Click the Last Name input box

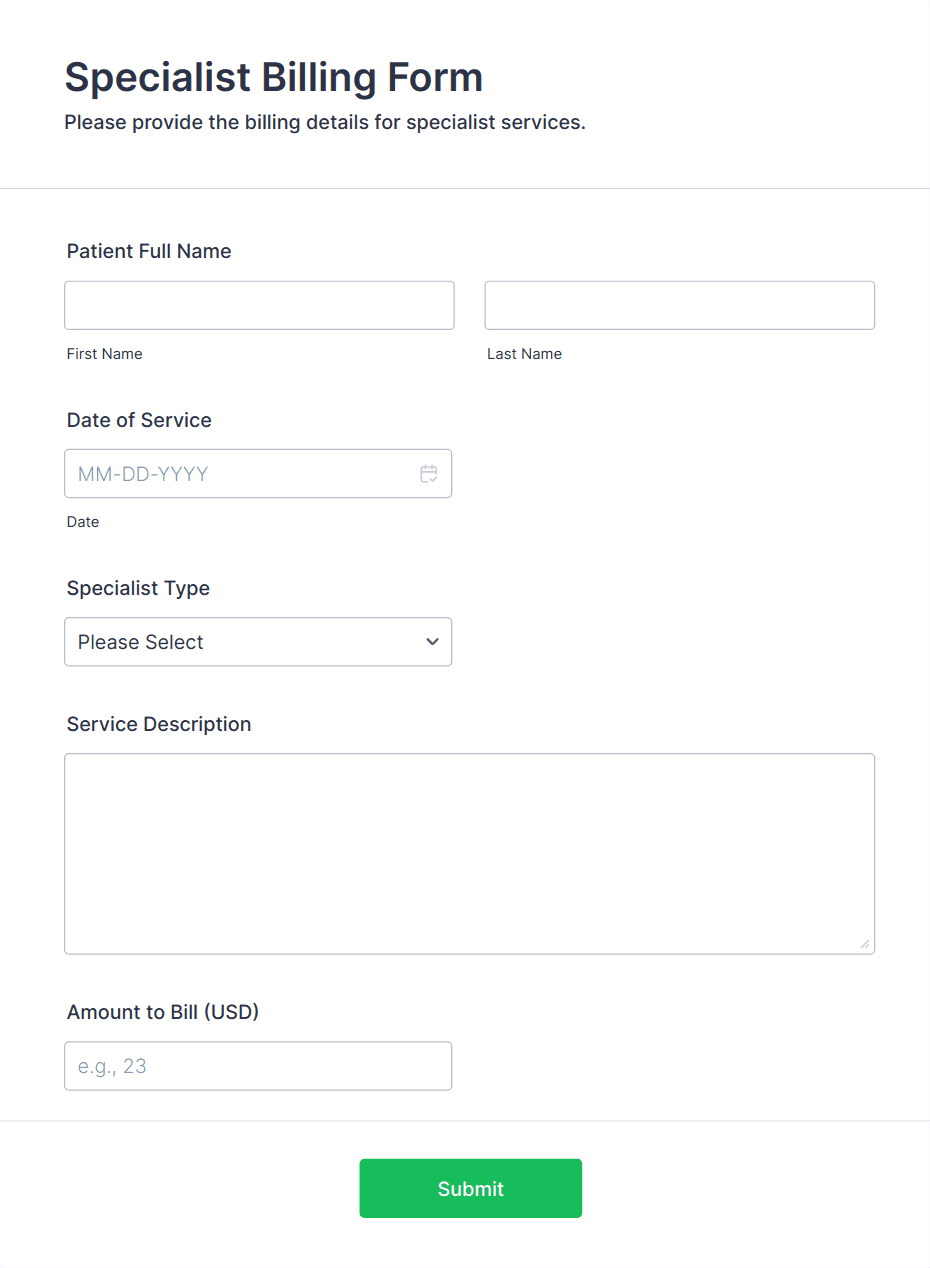tap(679, 305)
